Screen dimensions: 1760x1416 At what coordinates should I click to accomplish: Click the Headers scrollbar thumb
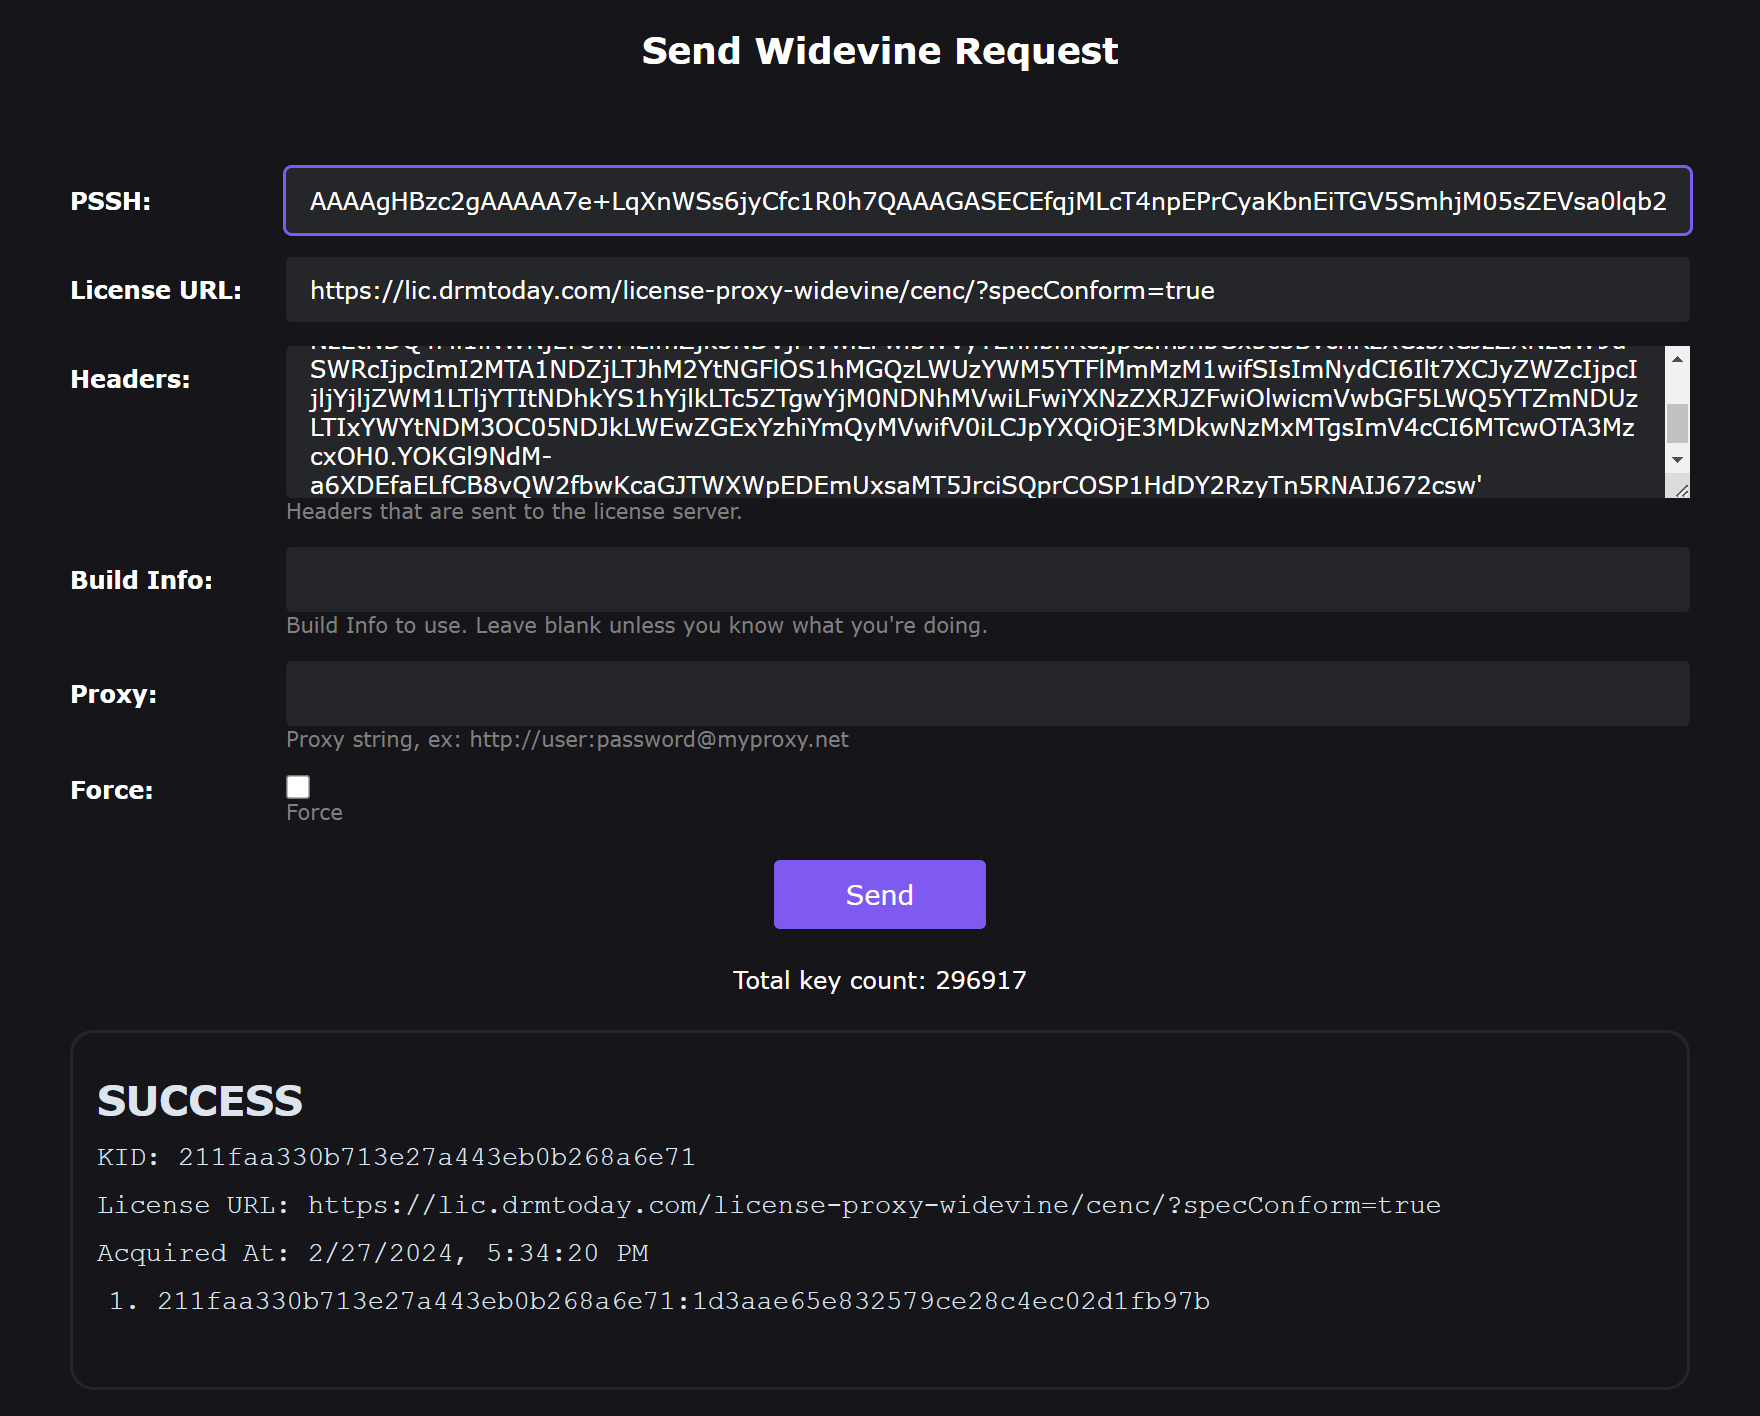[x=1677, y=423]
